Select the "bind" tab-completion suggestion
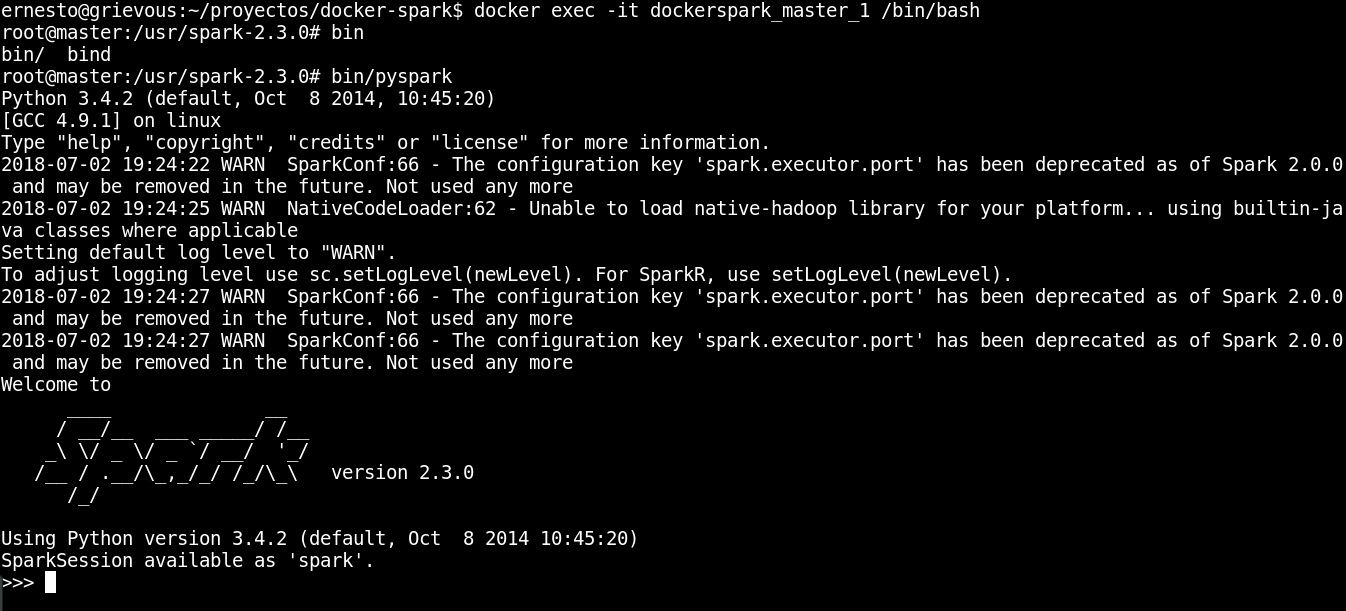Screen dimensions: 1346x611 pyautogui.click(x=89, y=55)
